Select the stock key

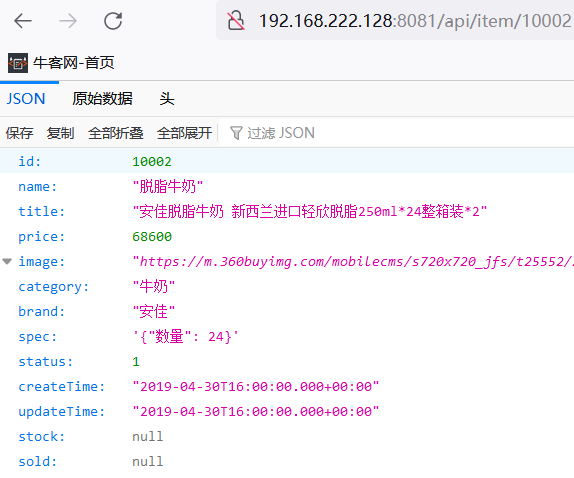(x=42, y=437)
